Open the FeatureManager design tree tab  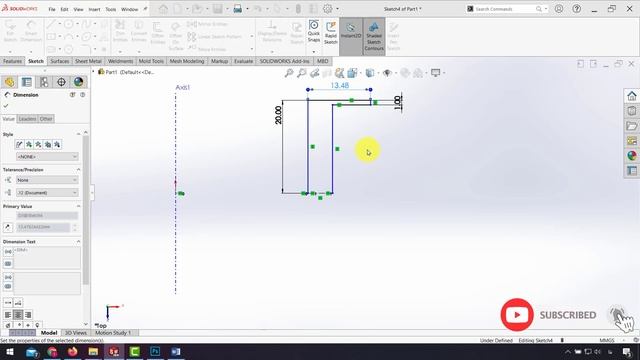pyautogui.click(x=9, y=82)
